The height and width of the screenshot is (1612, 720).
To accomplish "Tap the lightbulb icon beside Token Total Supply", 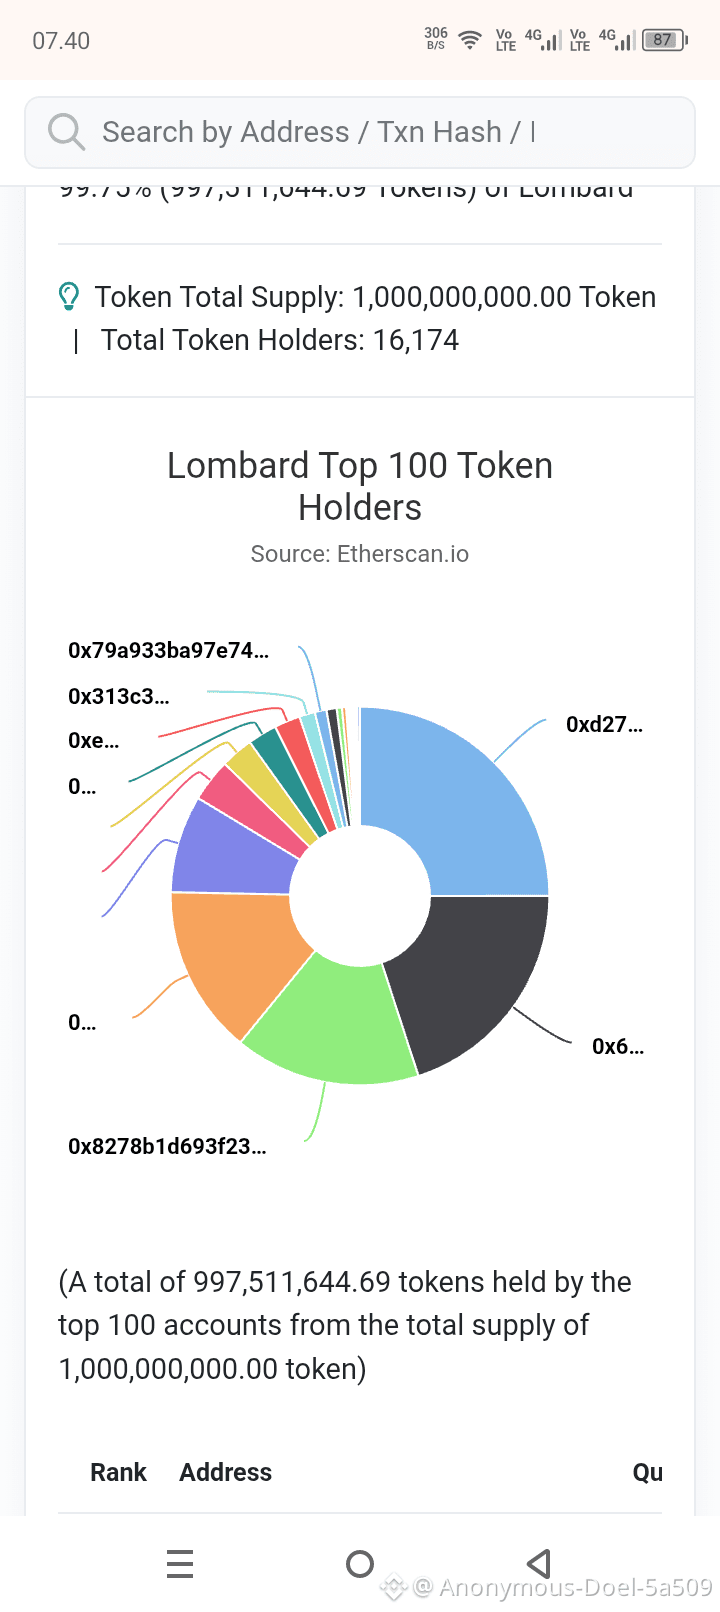I will click(x=69, y=296).
